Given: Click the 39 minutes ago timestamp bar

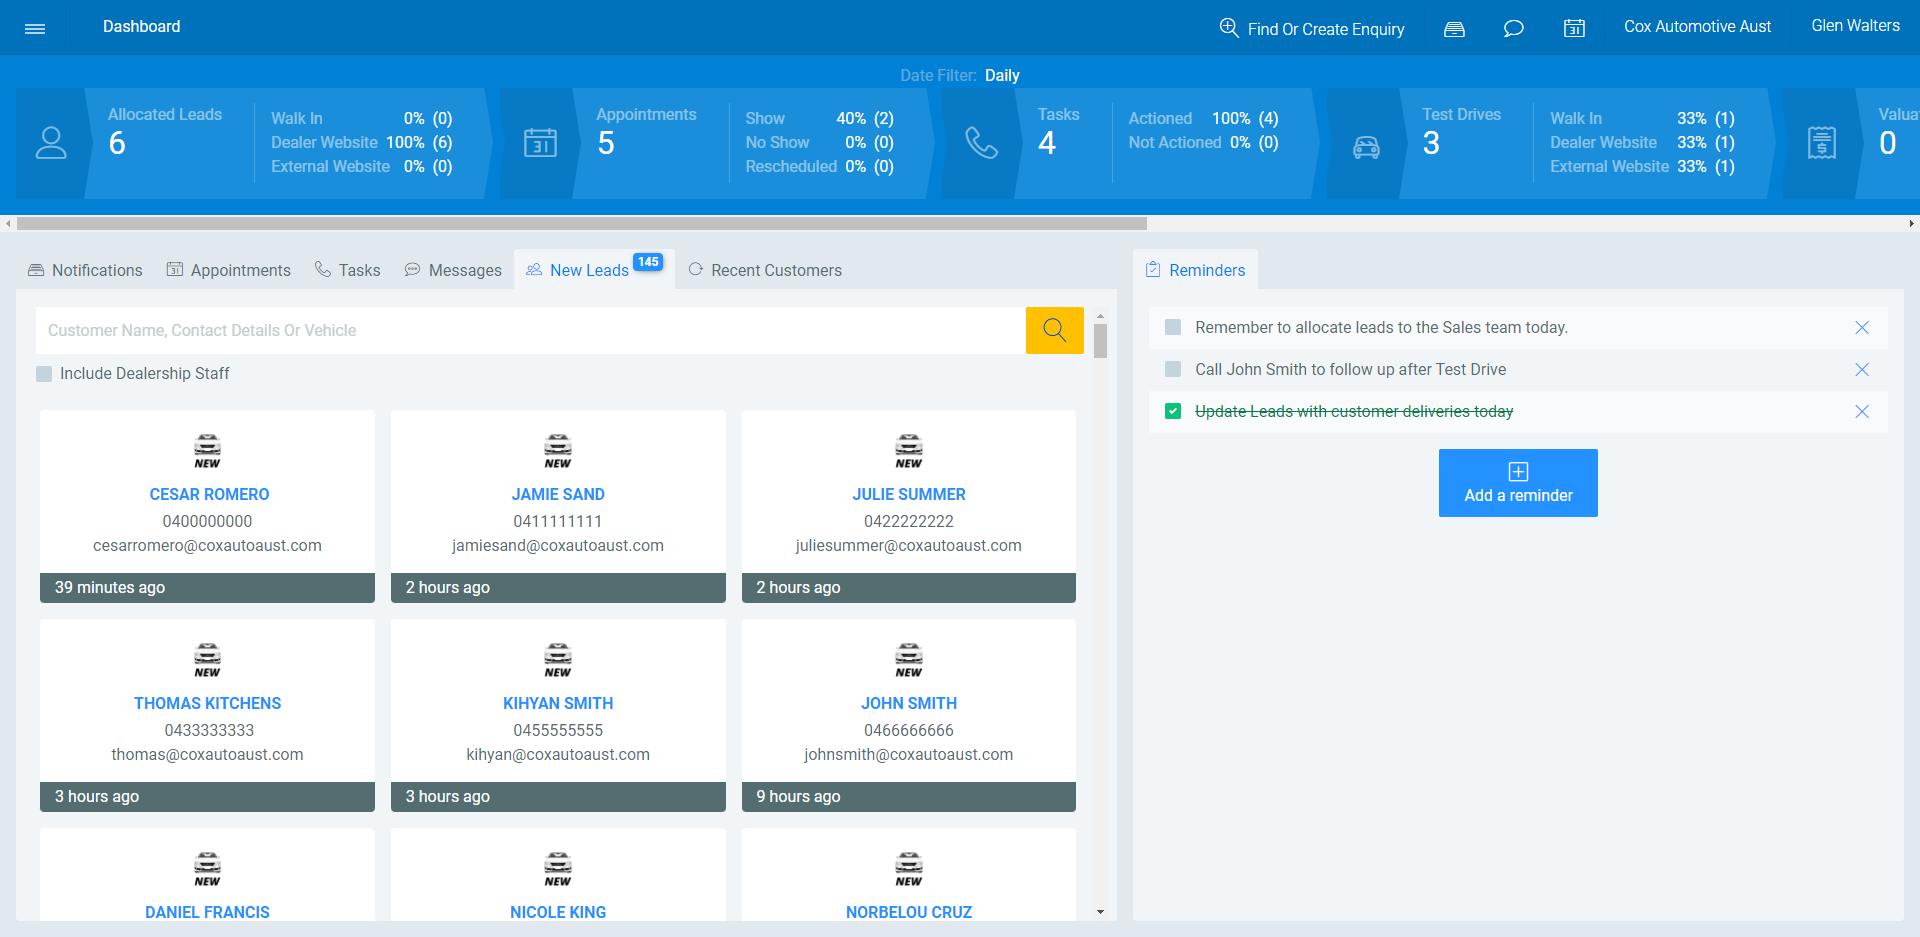Looking at the screenshot, I should point(207,588).
